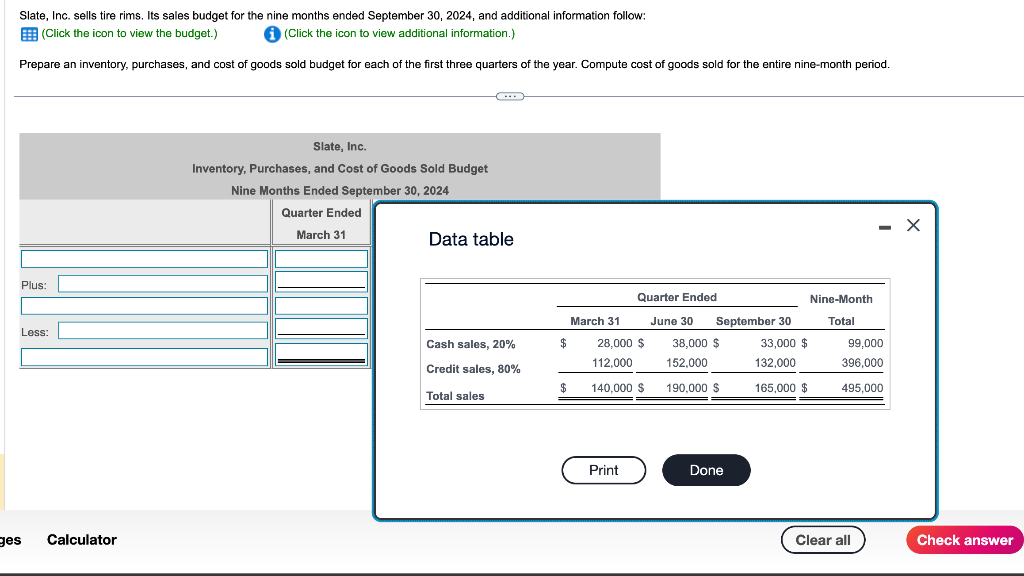
Task: Select Less row March 31 amount field
Action: coord(321,328)
